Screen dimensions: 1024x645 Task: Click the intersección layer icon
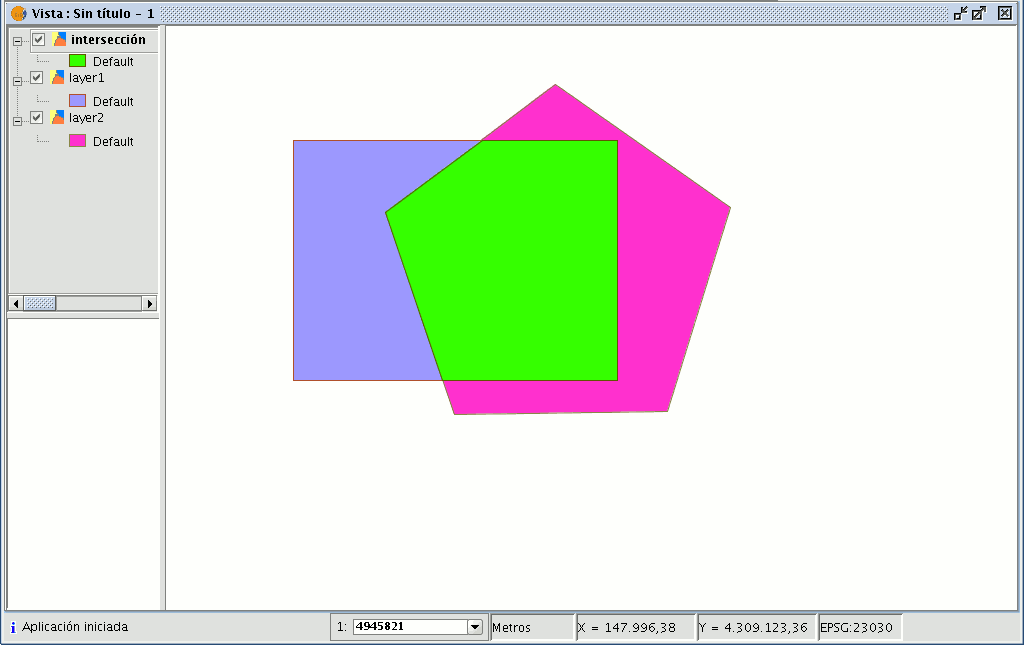pyautogui.click(x=59, y=39)
